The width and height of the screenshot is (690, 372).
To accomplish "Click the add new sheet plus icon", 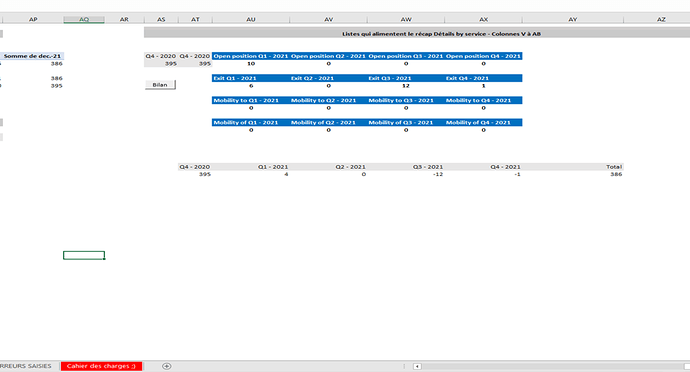I will (x=166, y=366).
